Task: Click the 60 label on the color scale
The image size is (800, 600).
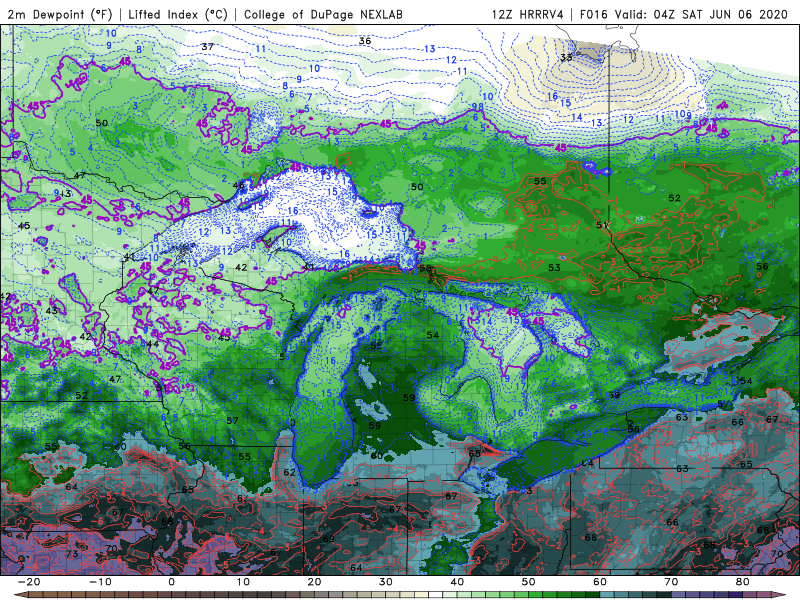Action: (600, 582)
